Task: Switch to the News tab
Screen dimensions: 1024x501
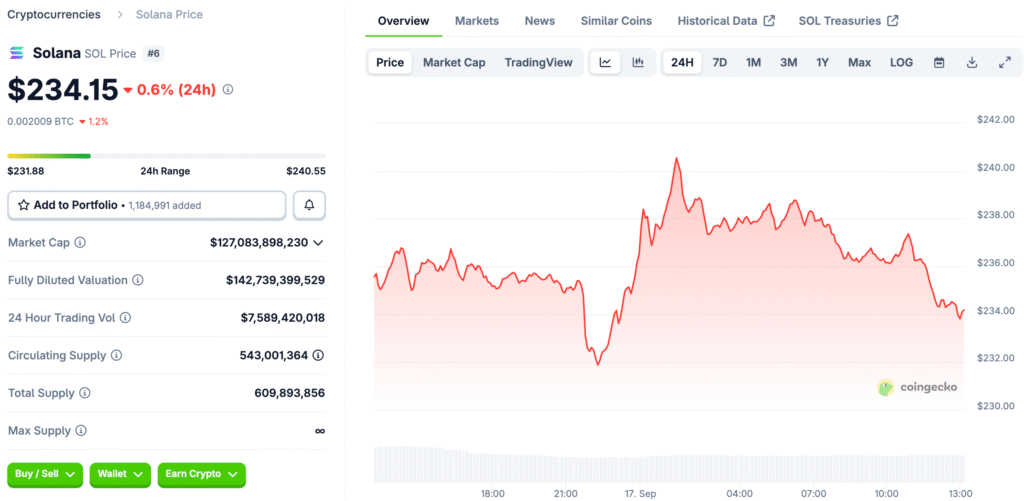Action: click(x=539, y=21)
